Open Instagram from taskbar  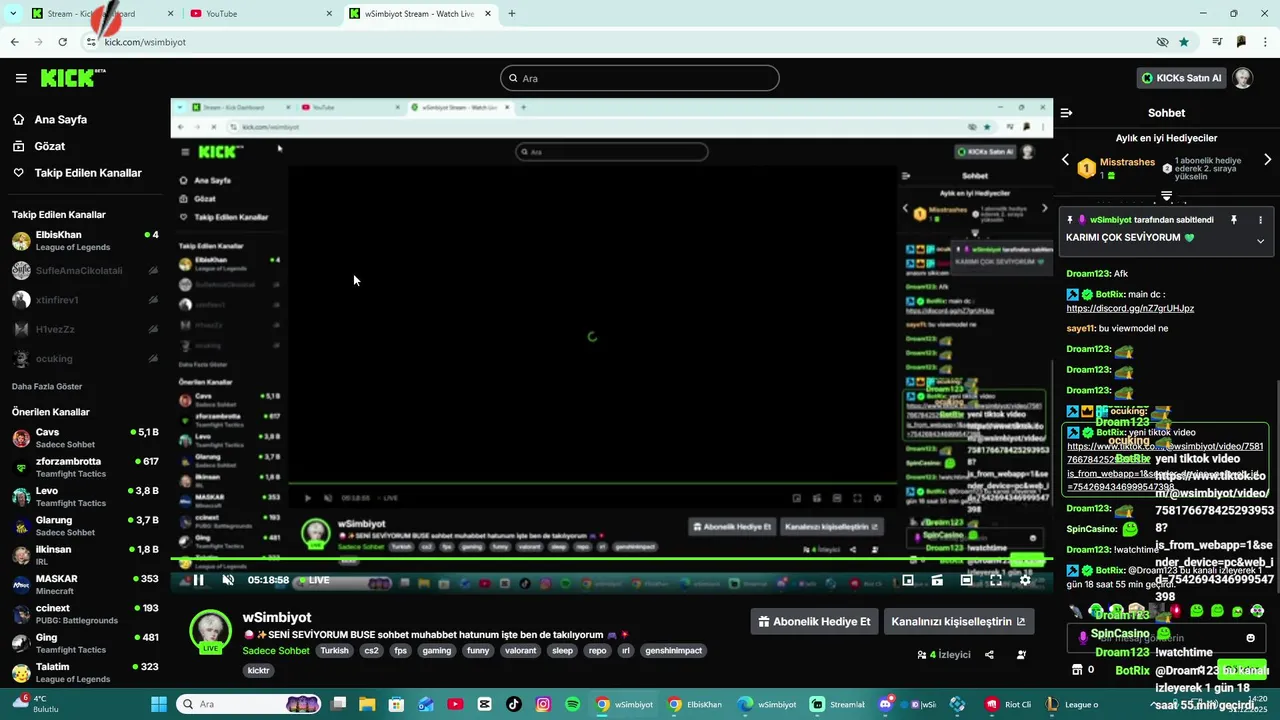543,704
